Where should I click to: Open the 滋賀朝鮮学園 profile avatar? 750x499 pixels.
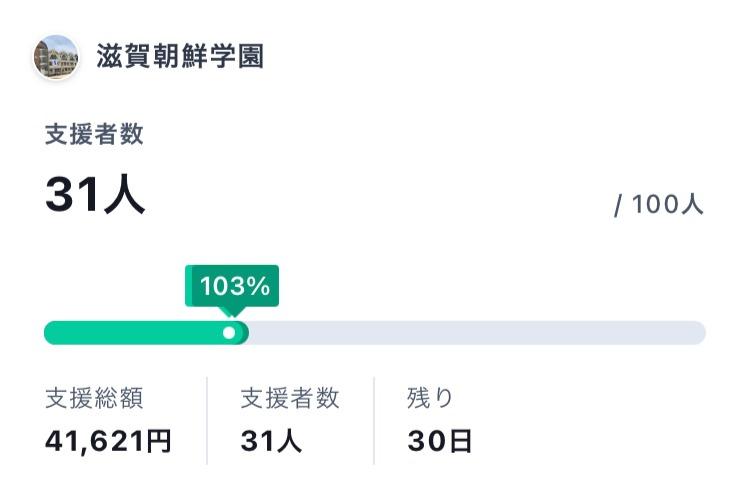point(56,57)
